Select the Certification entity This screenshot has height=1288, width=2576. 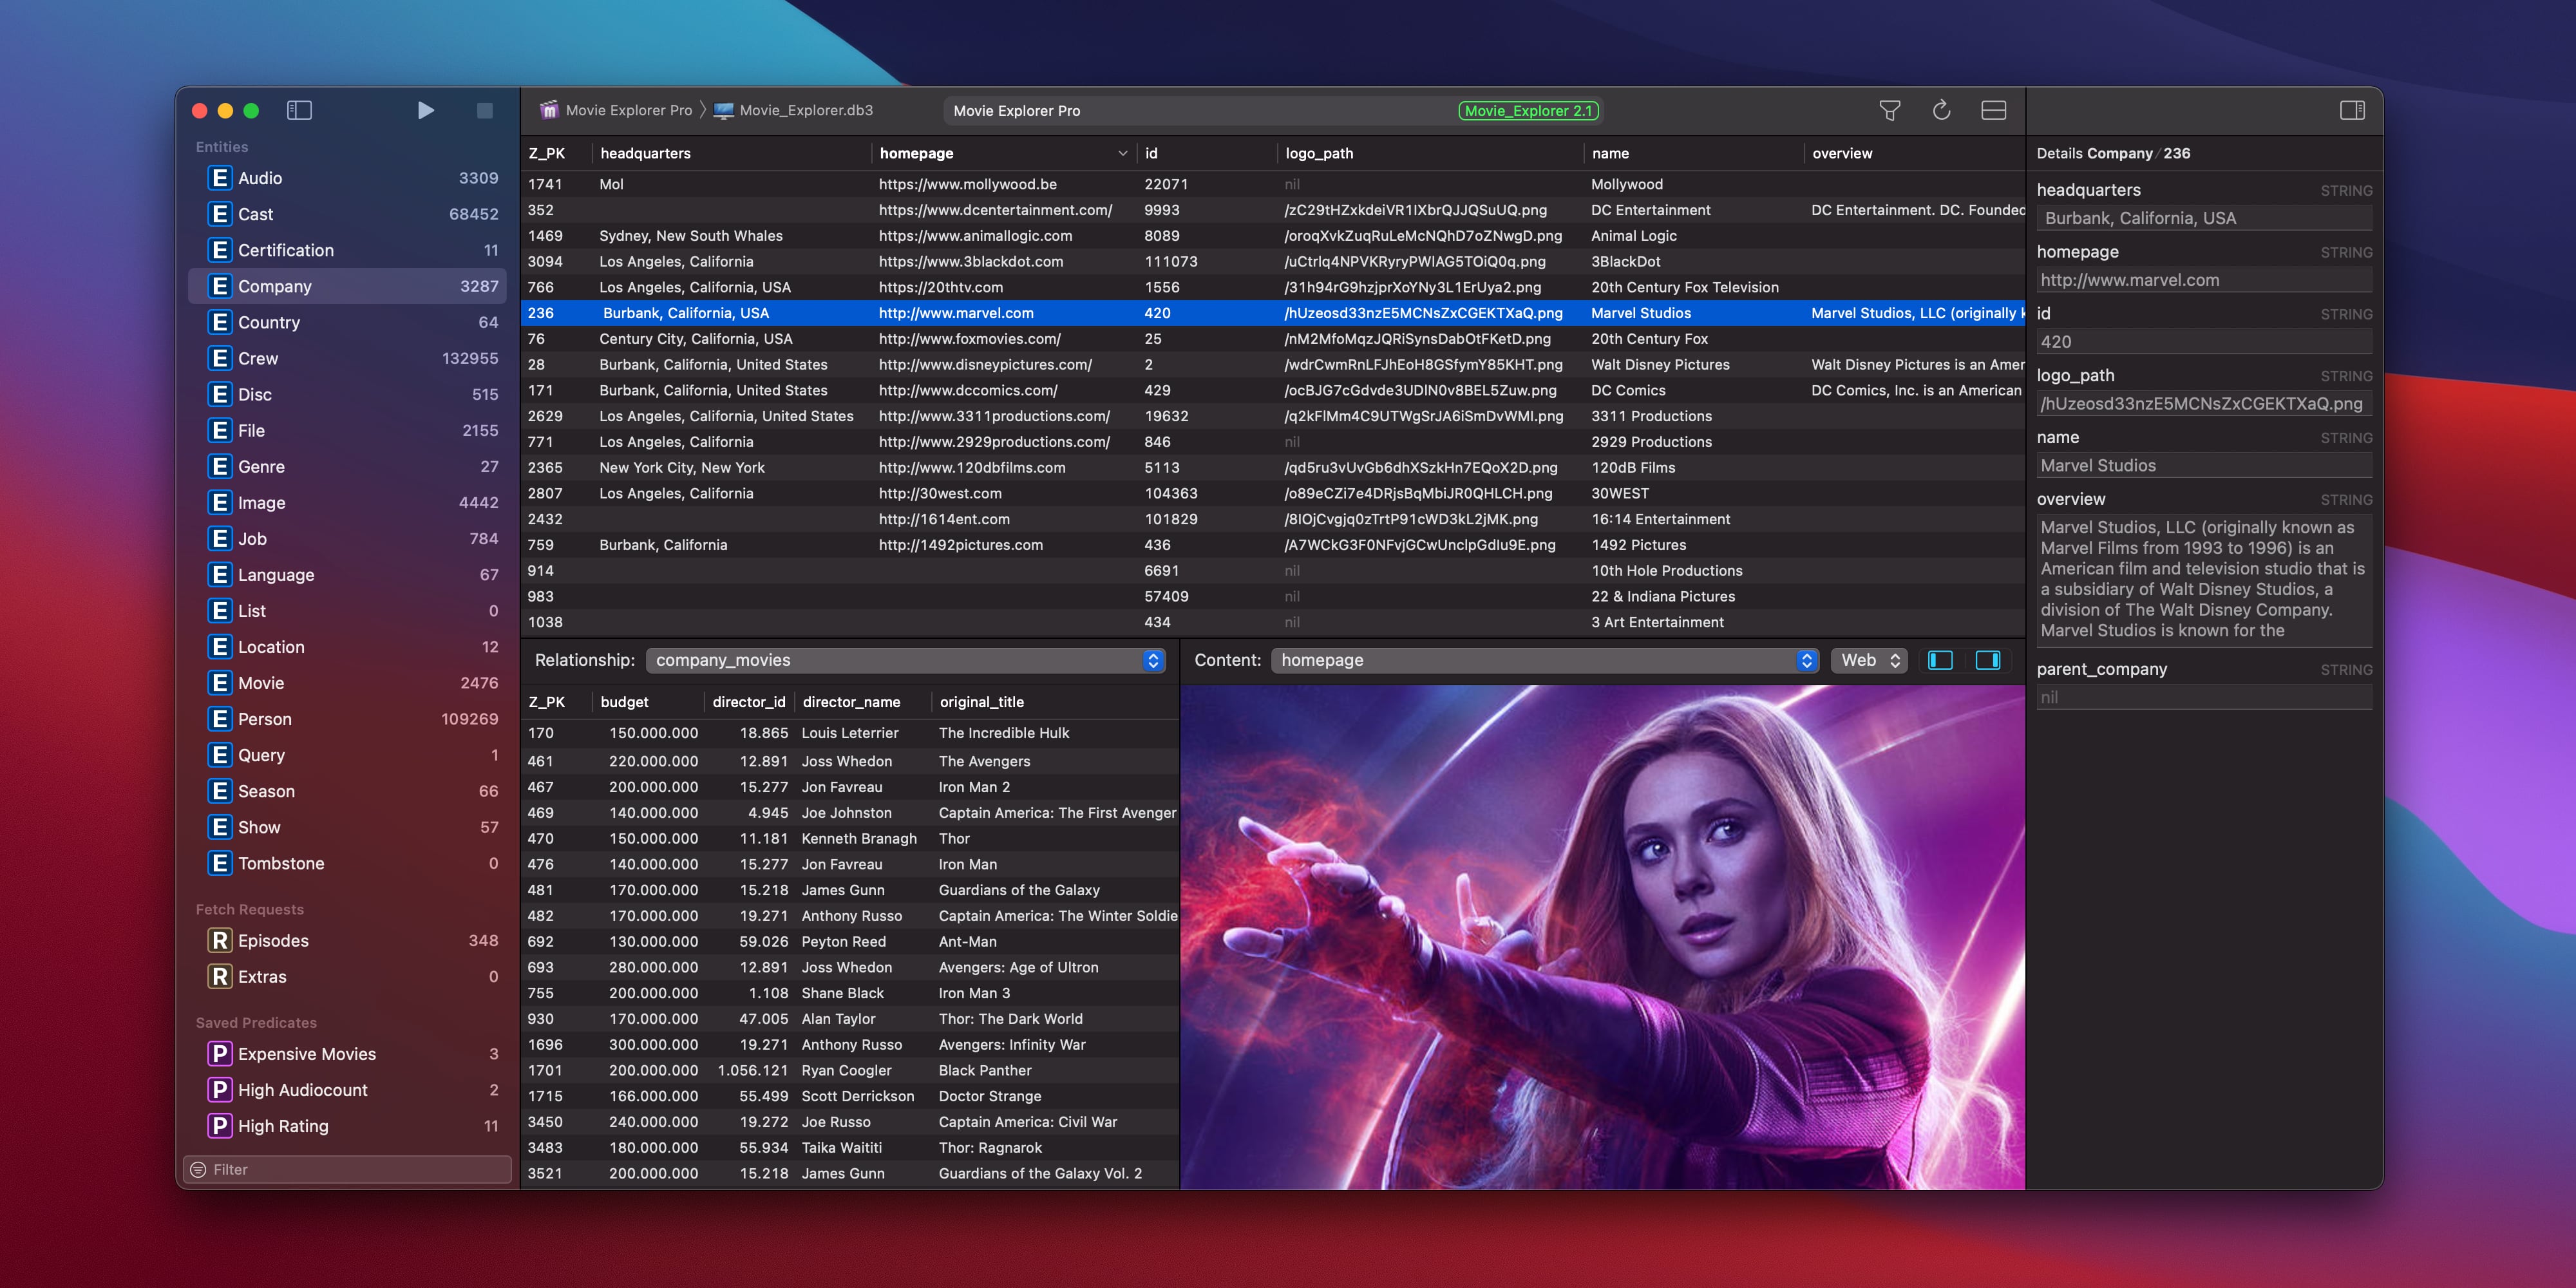pos(347,250)
